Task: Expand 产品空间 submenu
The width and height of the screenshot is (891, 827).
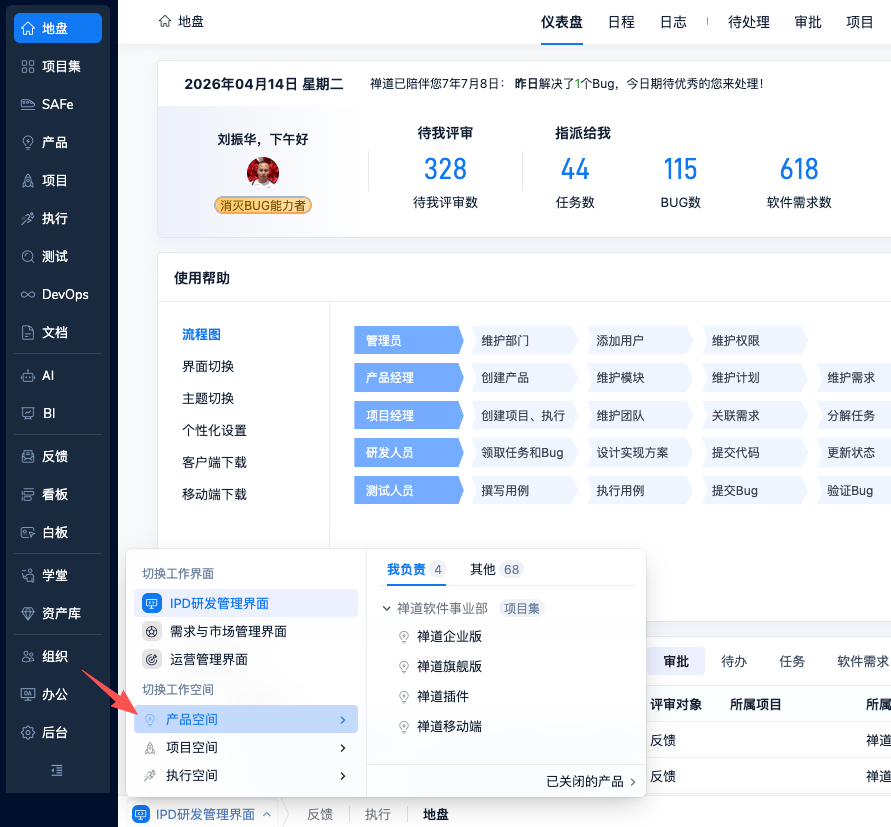Action: [x=246, y=719]
